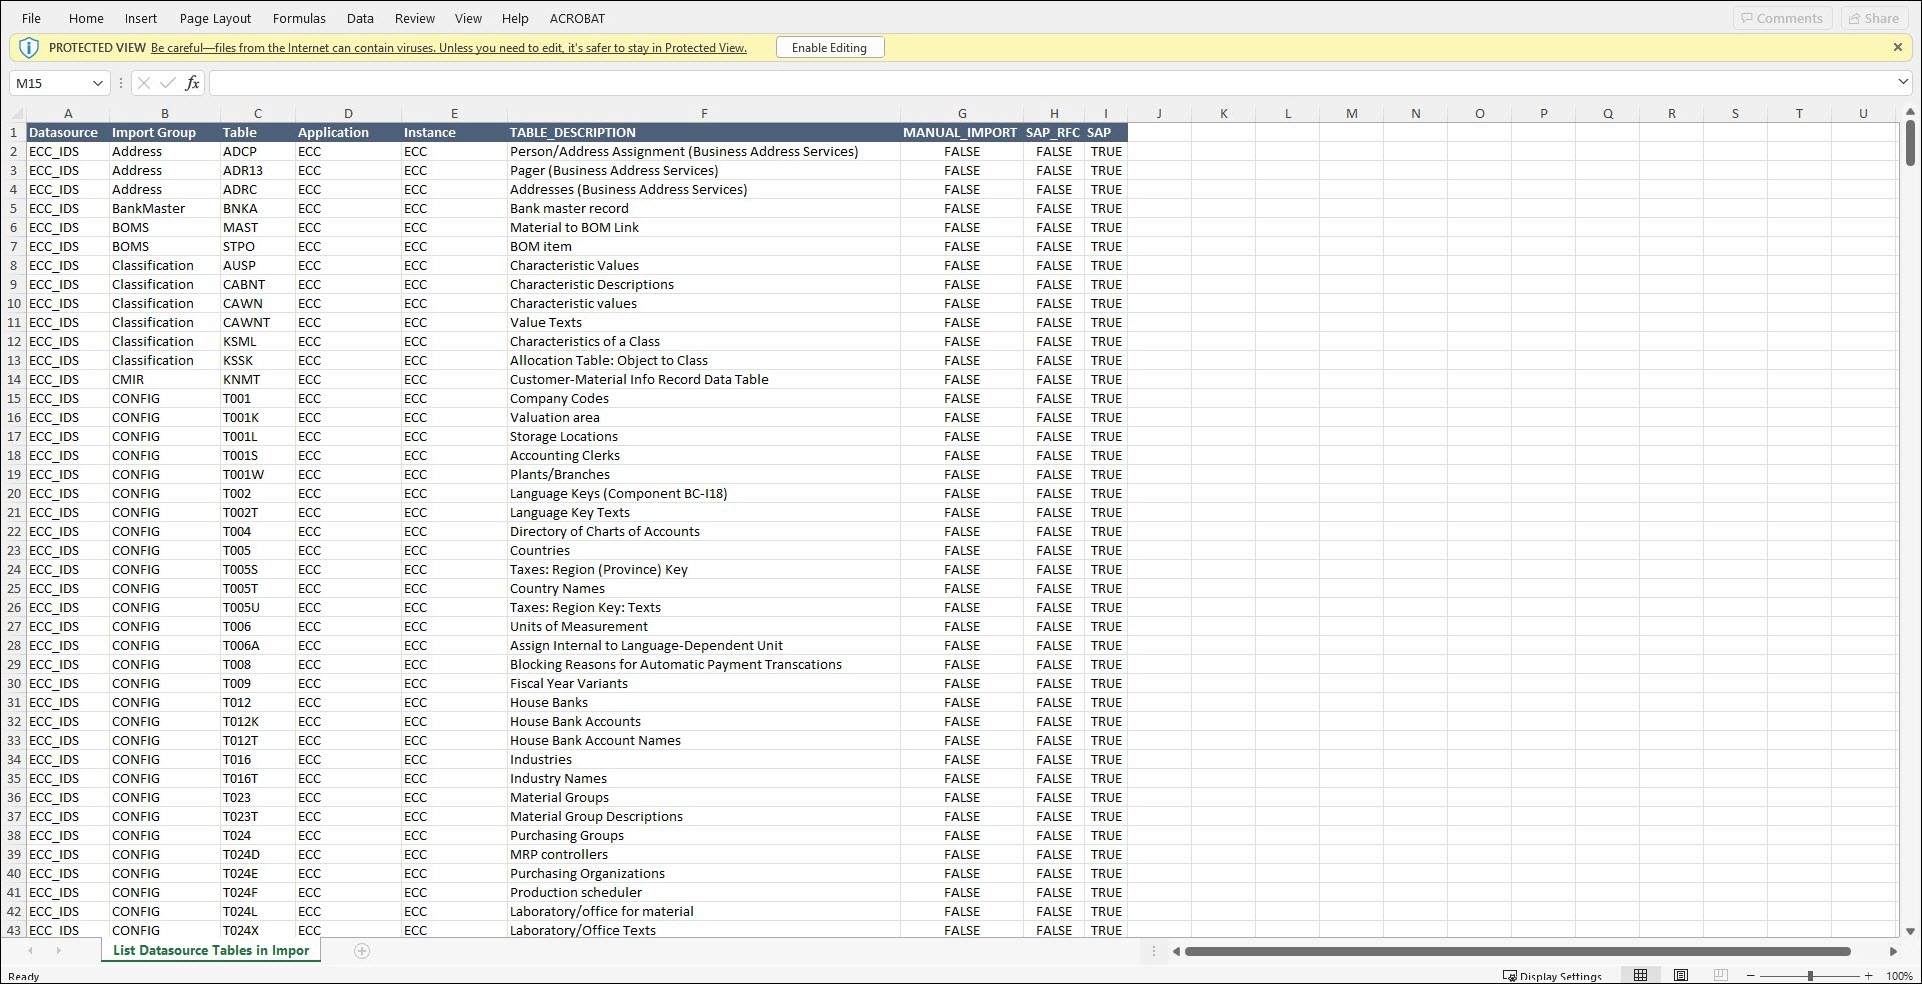The height and width of the screenshot is (984, 1922).
Task: Click the Protected View warning link text
Action: (x=449, y=48)
